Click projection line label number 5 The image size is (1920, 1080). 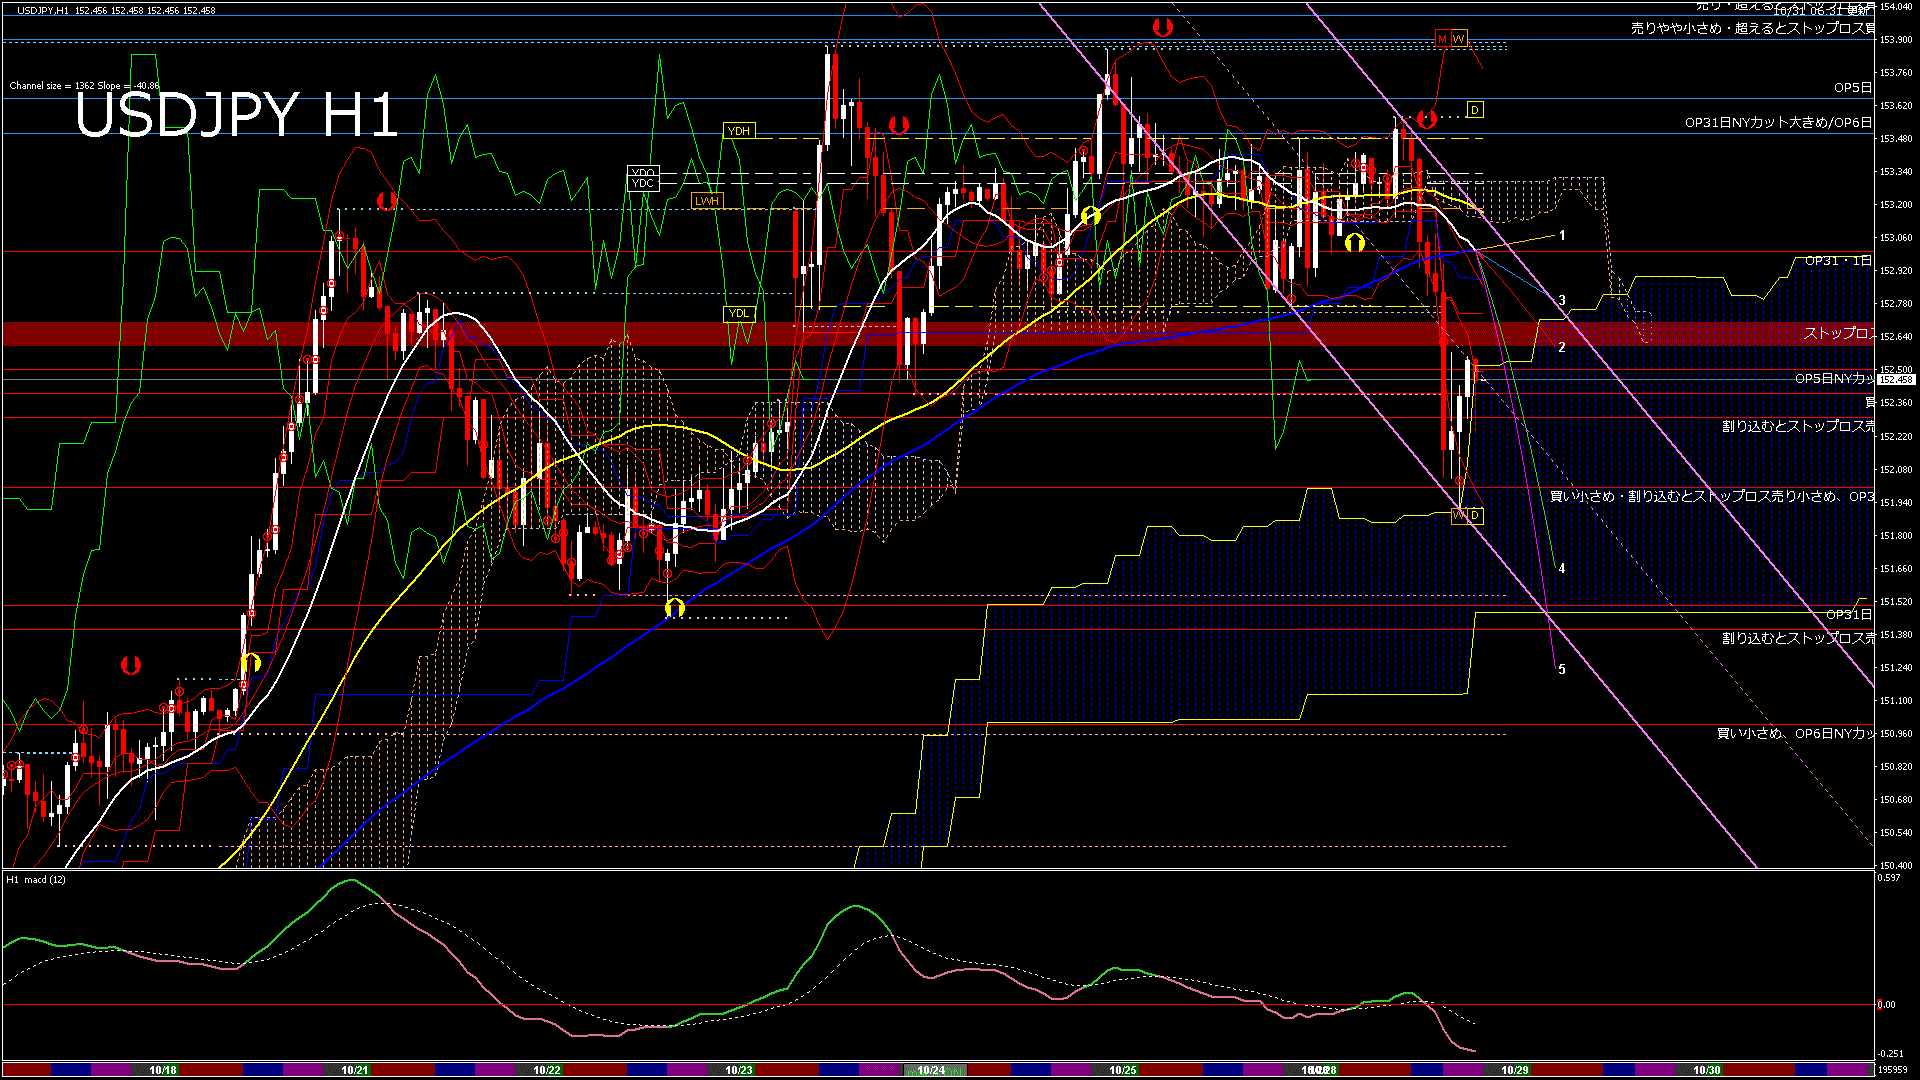(1562, 669)
